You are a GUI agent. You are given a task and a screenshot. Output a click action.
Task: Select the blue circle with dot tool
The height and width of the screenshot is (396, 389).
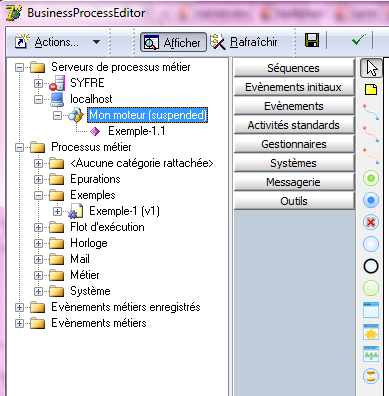point(371,200)
